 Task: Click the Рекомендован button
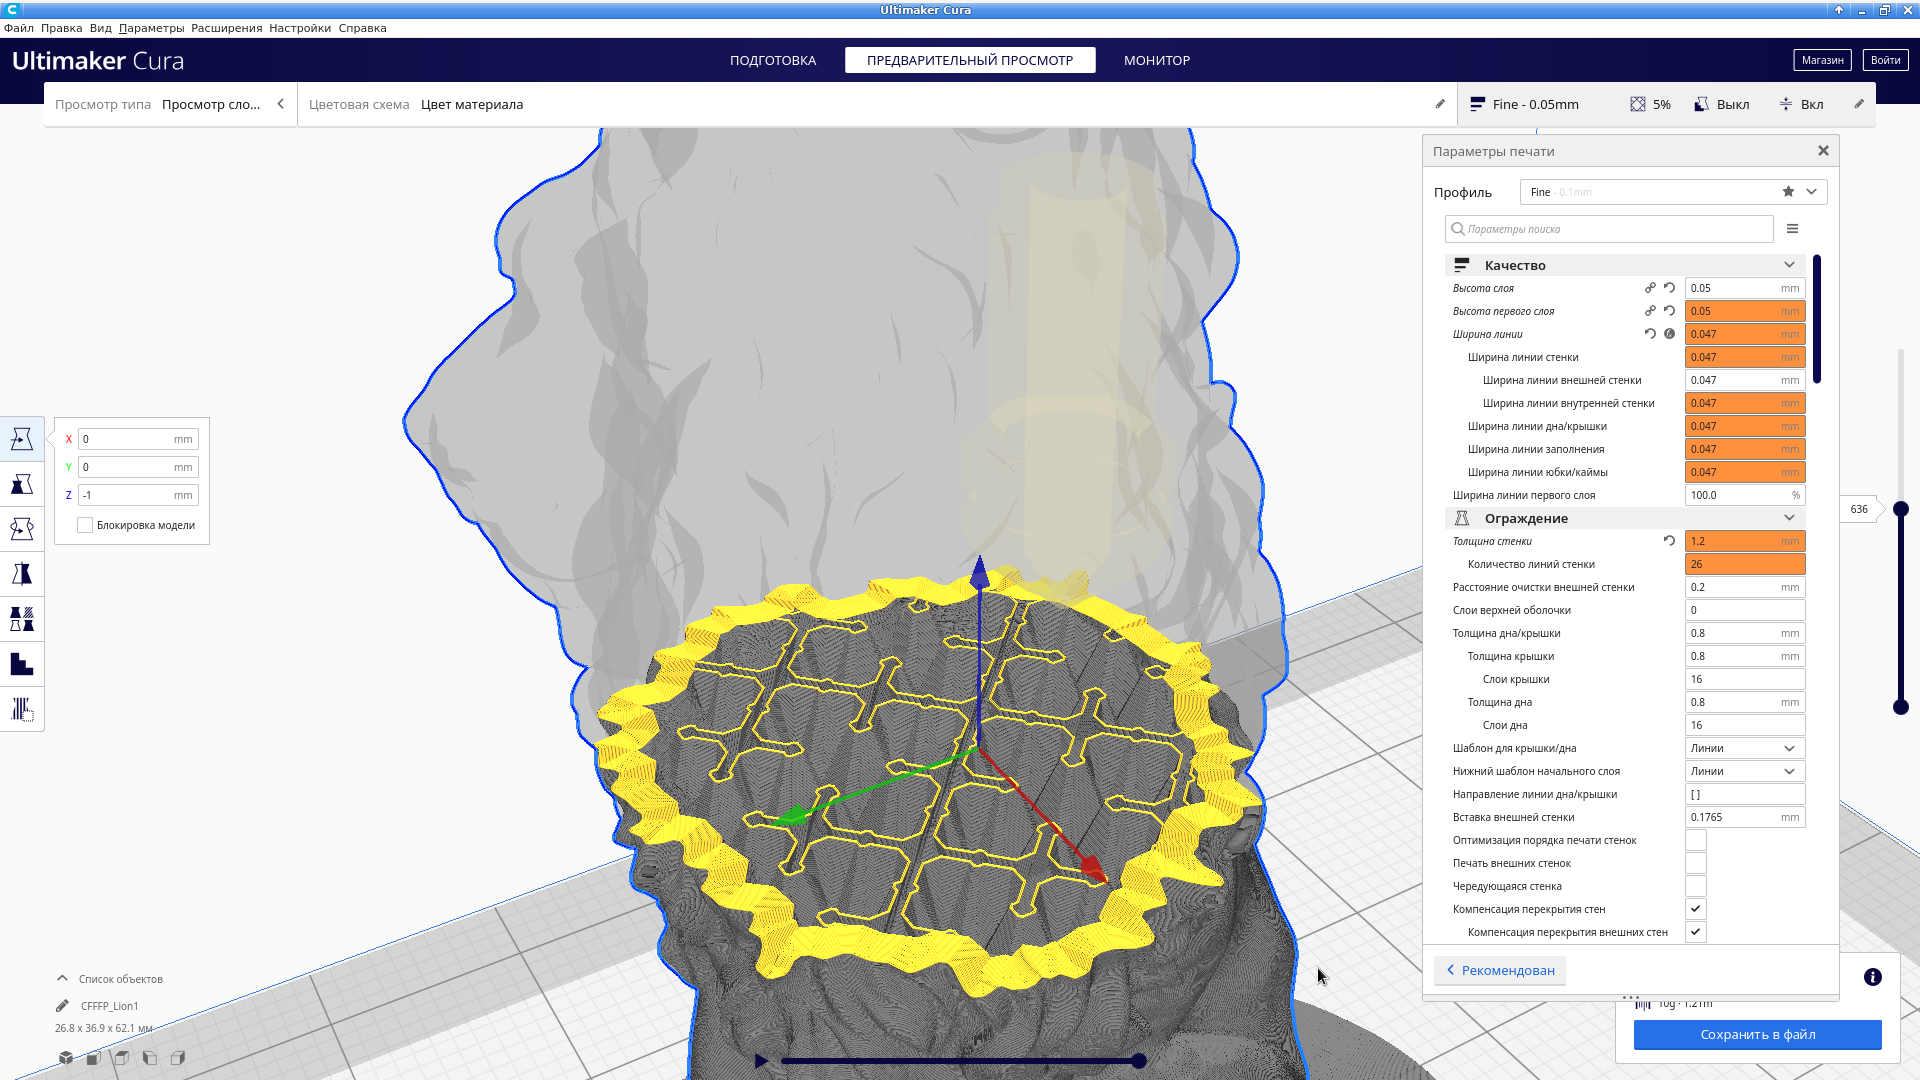1500,970
